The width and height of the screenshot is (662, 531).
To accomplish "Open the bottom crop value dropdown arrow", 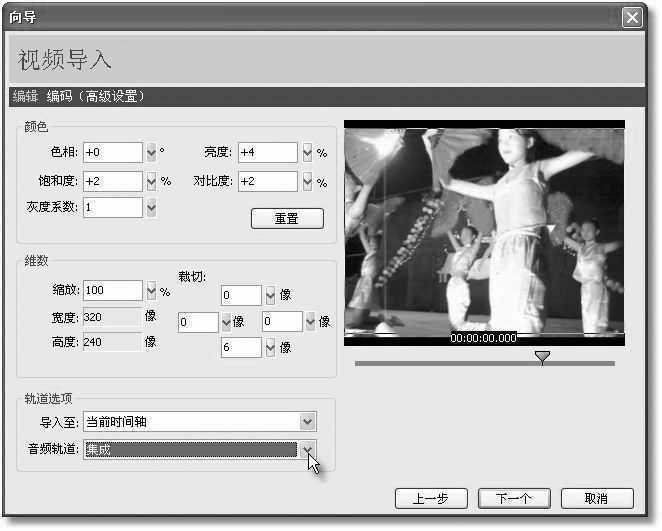I will click(x=270, y=348).
